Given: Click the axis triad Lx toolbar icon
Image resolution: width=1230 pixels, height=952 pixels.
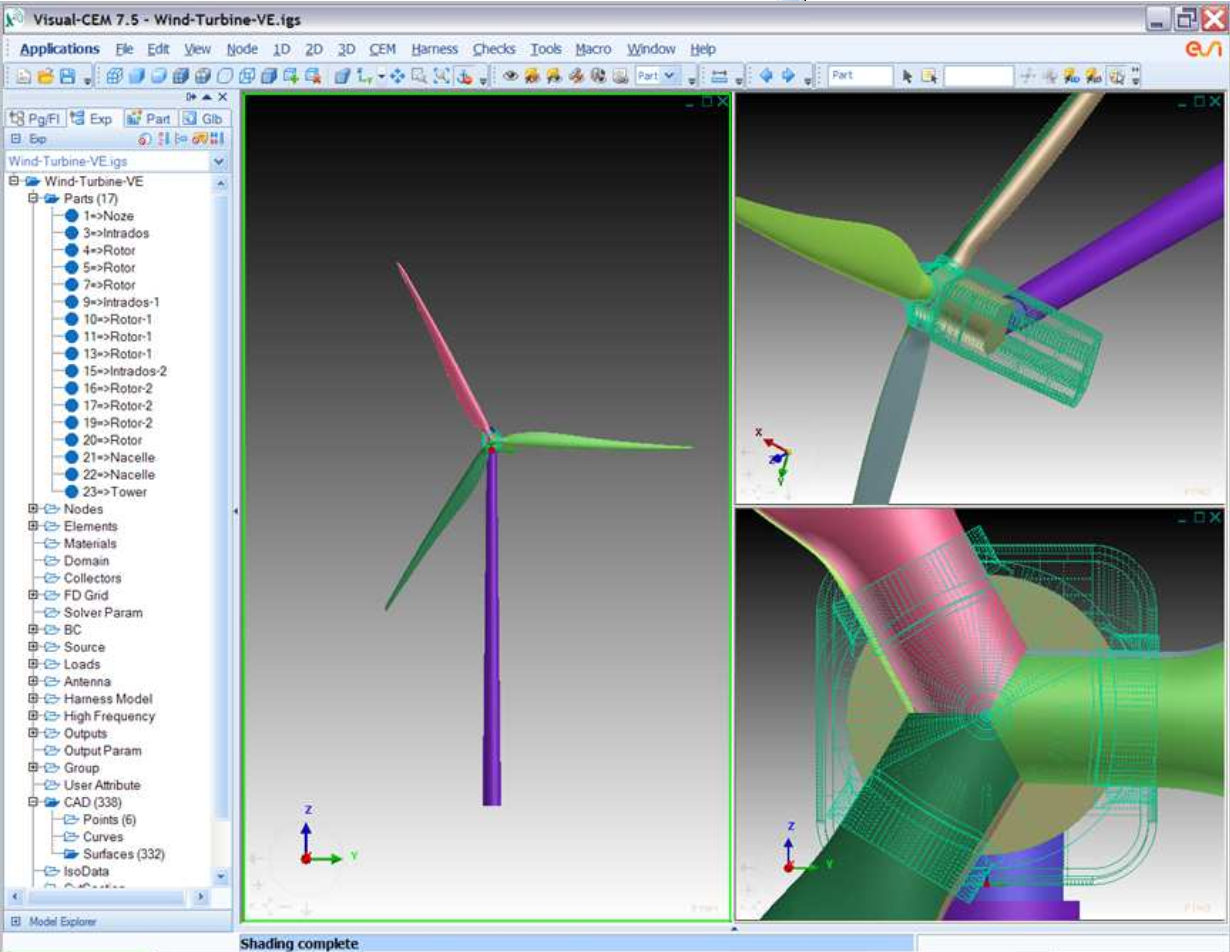Looking at the screenshot, I should [x=366, y=76].
